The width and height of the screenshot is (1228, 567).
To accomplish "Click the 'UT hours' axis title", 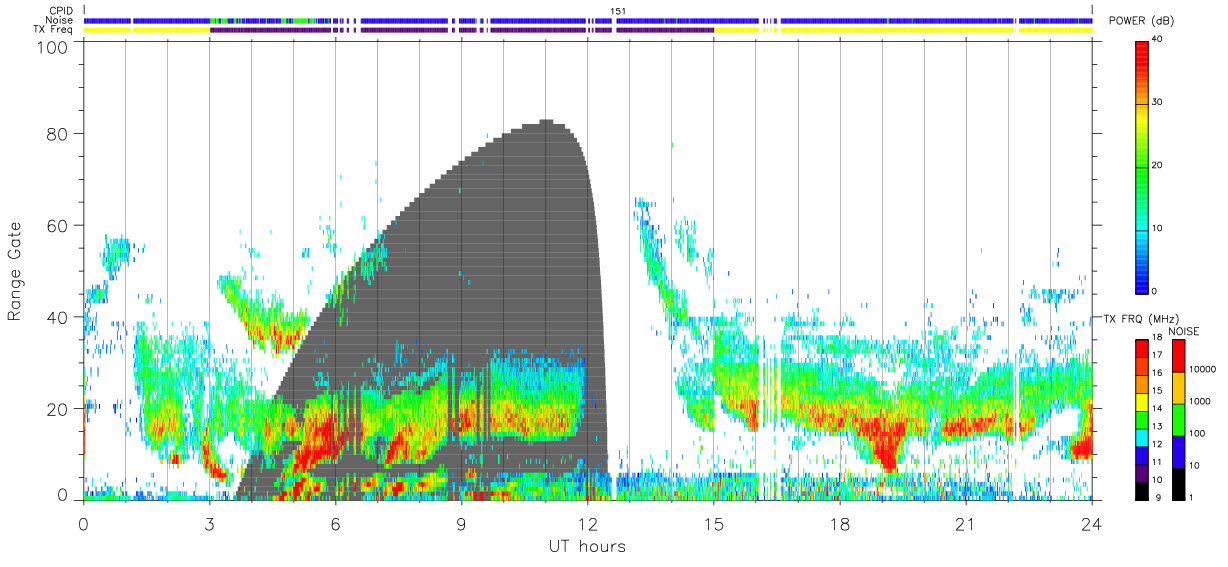I will [x=587, y=547].
